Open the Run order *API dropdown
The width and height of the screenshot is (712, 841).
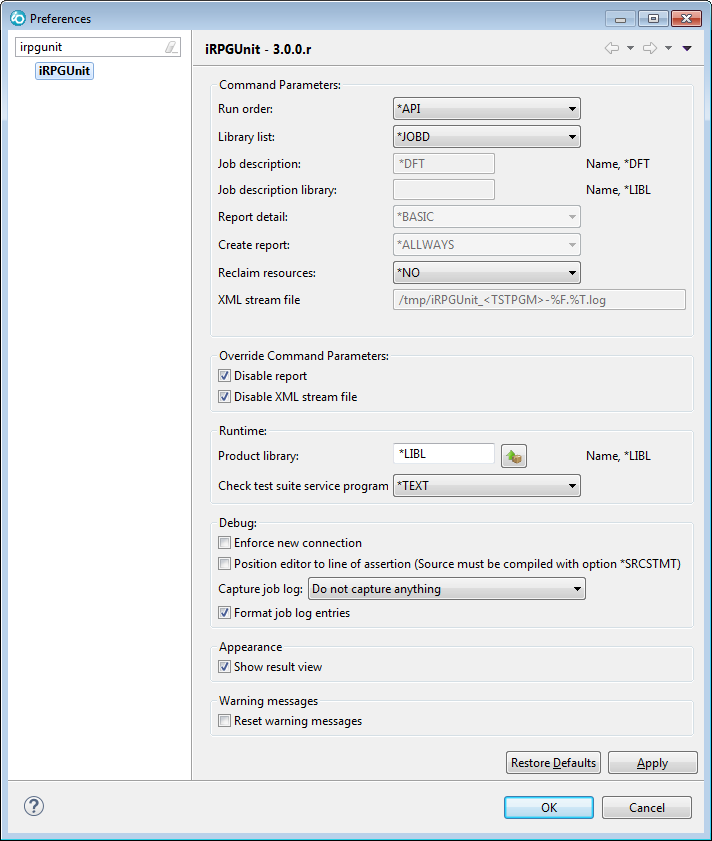pos(487,109)
